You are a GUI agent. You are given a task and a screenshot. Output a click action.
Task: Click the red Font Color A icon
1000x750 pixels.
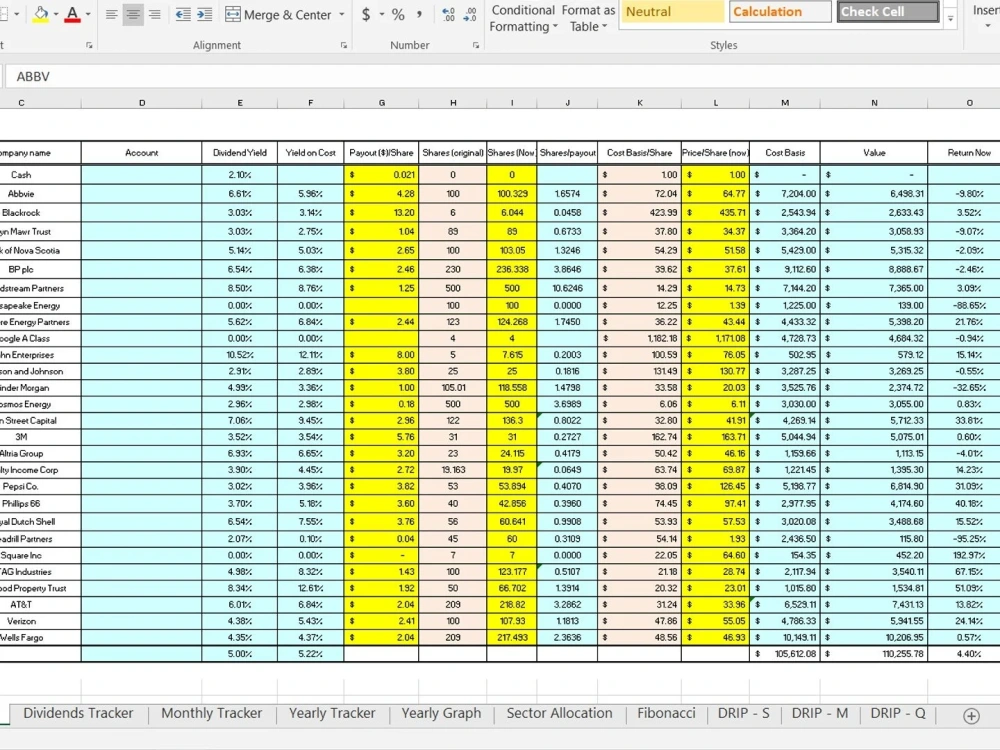coord(73,14)
